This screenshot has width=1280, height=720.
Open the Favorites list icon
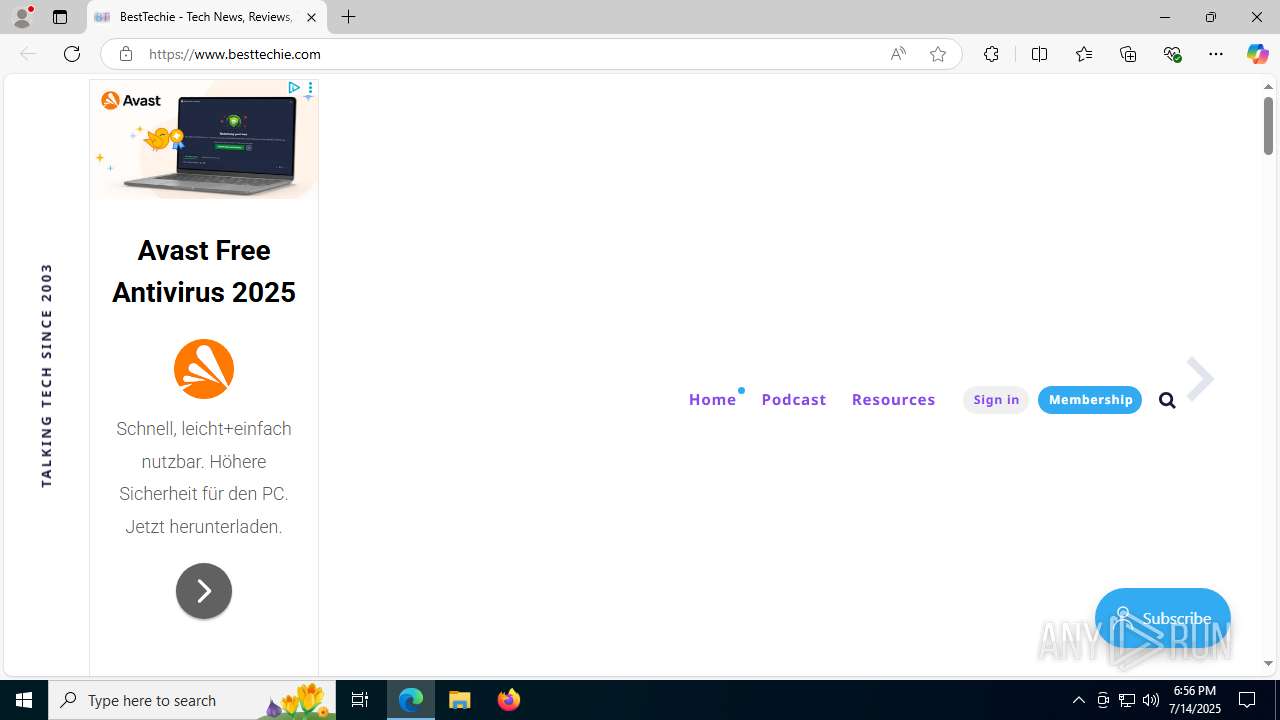1084,54
